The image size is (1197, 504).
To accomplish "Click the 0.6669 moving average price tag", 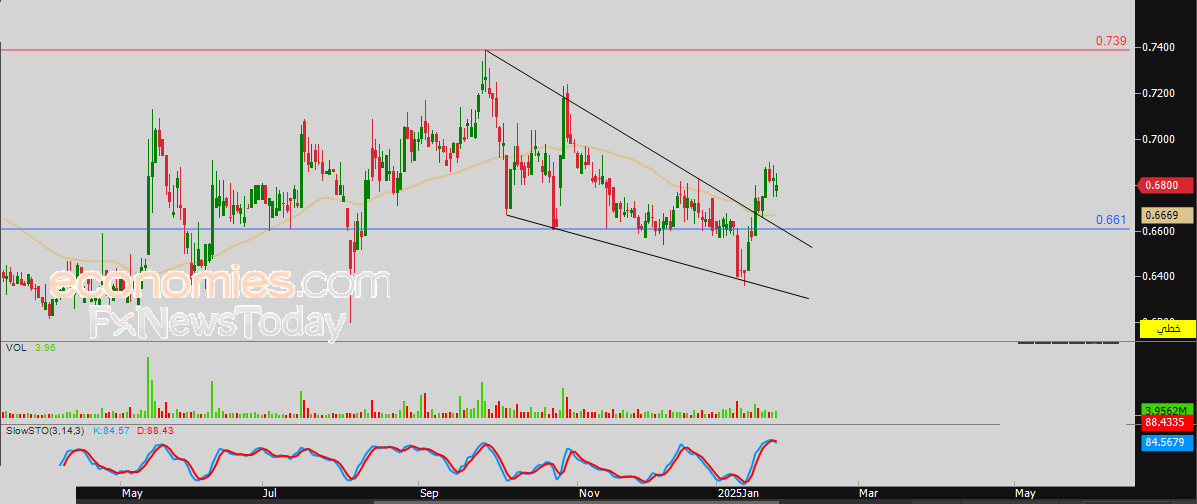I will pos(1168,215).
